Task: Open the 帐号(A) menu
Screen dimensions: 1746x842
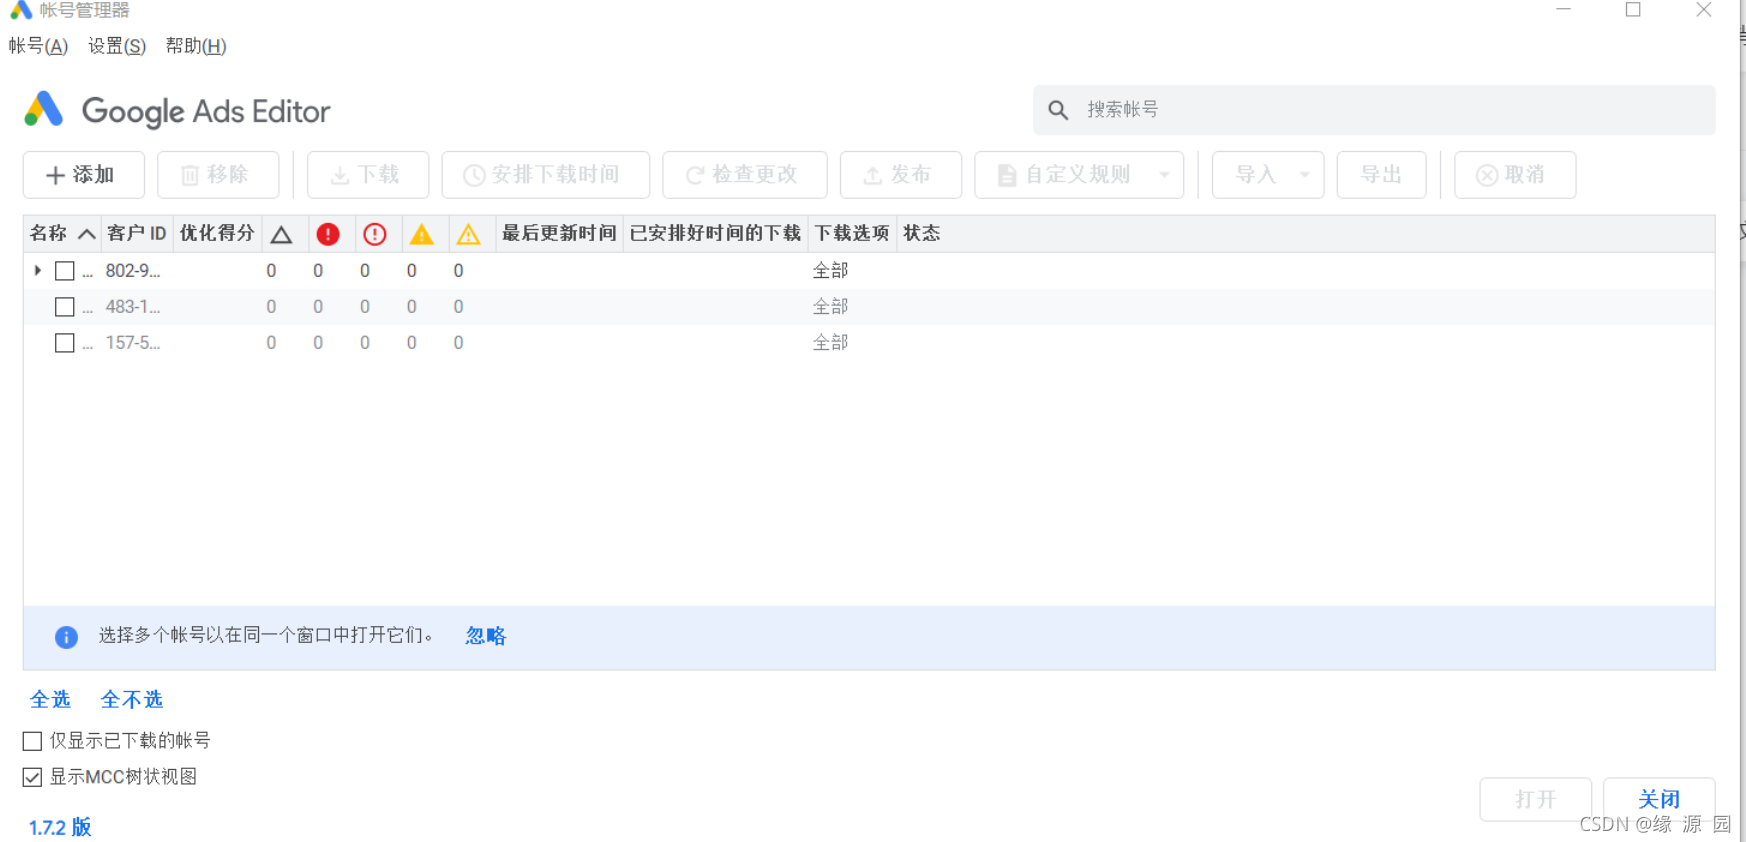Action: [38, 46]
